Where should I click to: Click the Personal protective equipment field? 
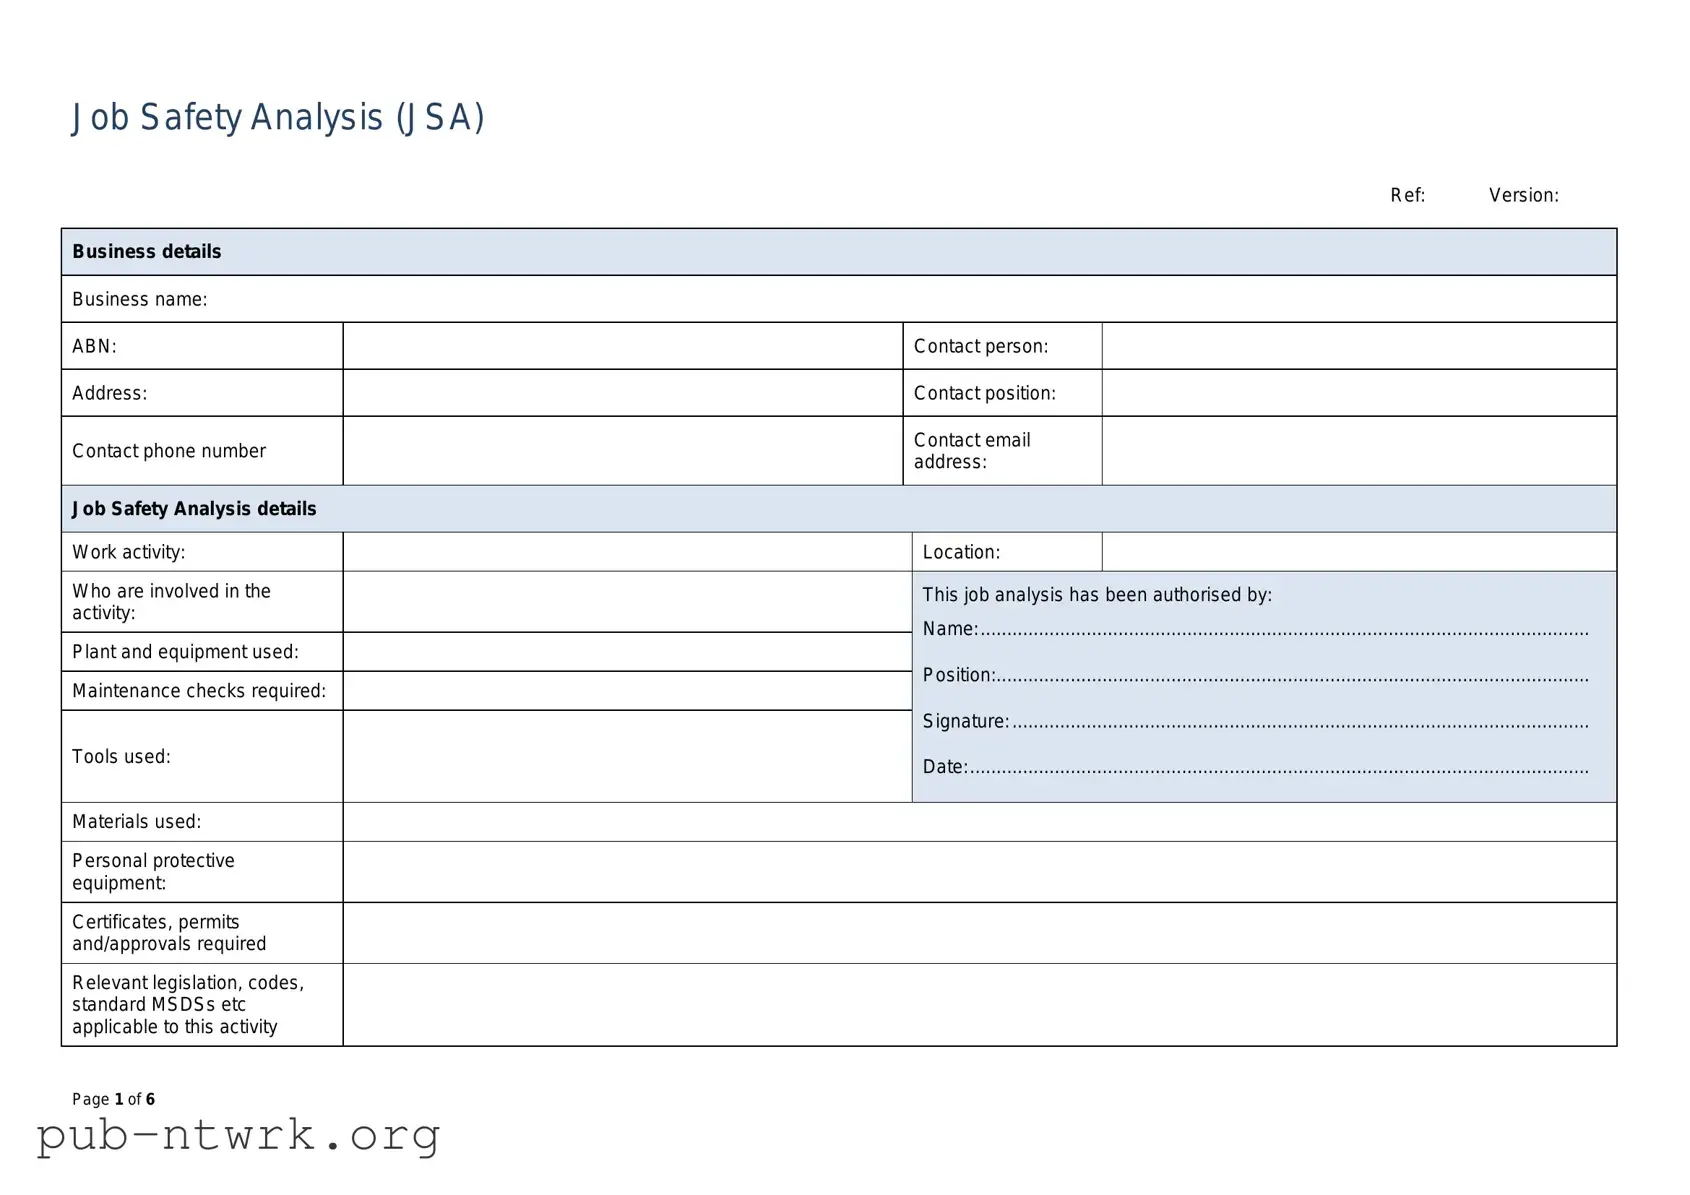(x=980, y=871)
